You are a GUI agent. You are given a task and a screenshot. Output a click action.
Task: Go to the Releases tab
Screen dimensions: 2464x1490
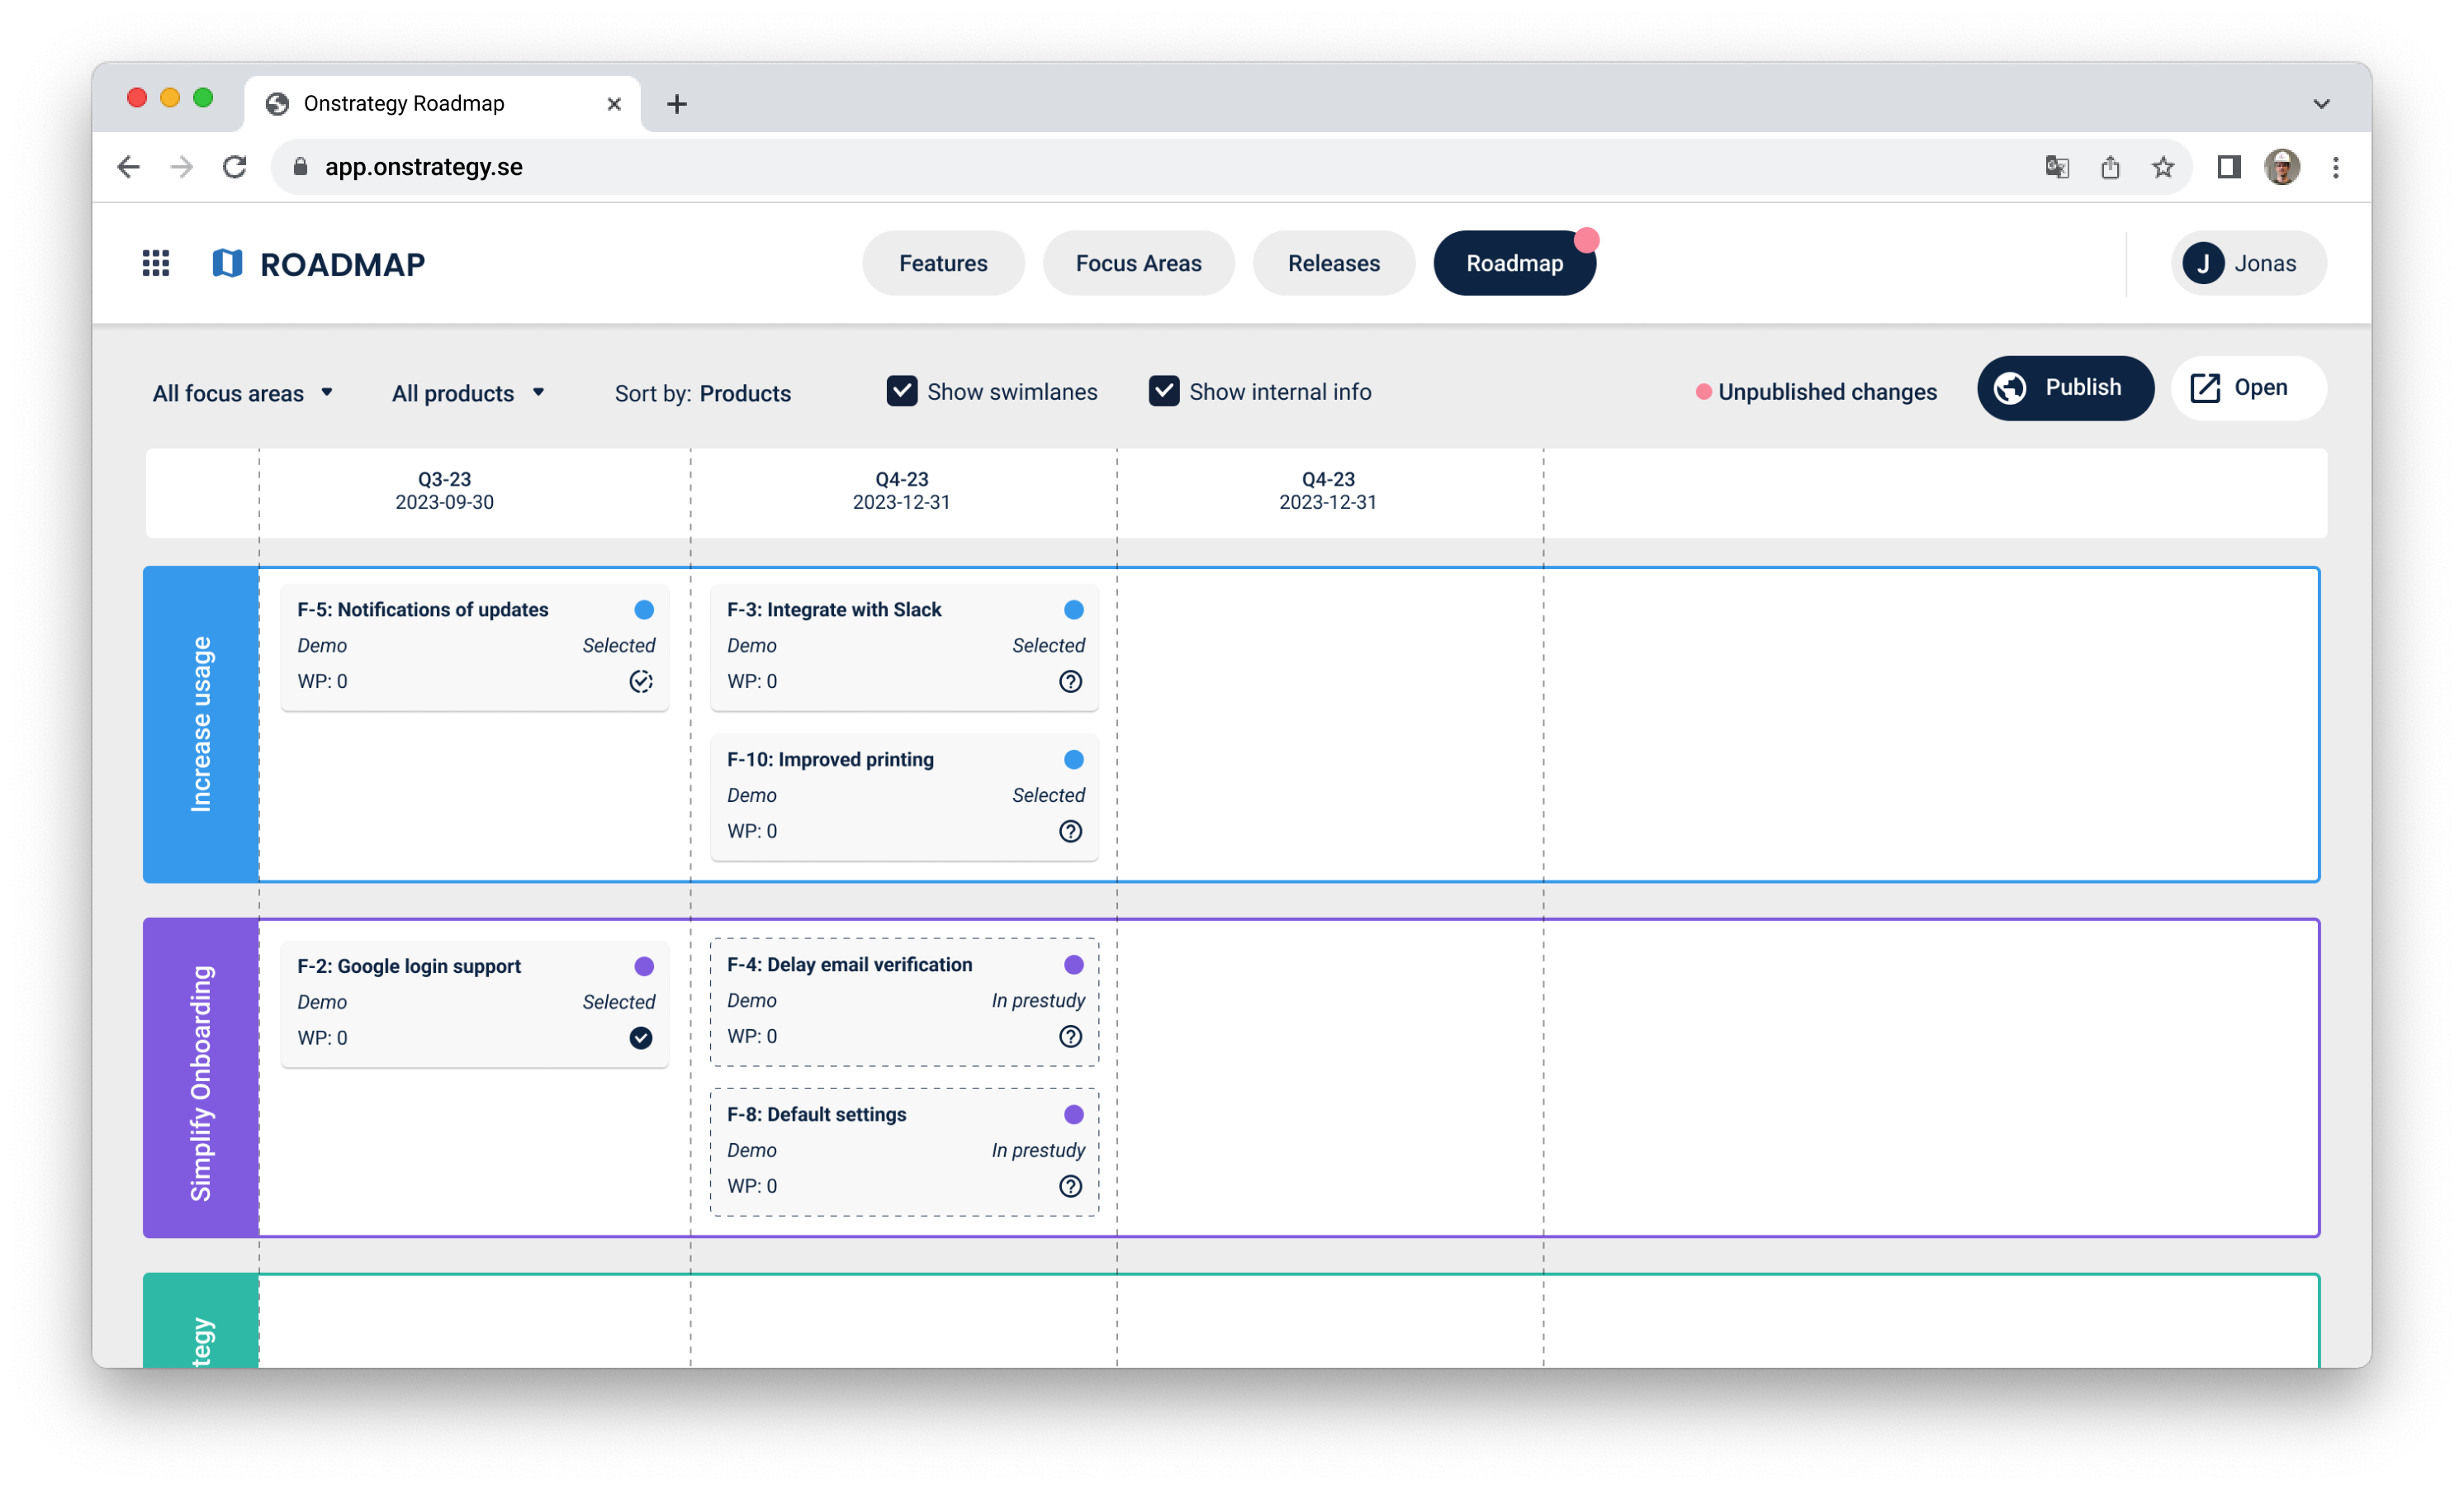[x=1333, y=263]
